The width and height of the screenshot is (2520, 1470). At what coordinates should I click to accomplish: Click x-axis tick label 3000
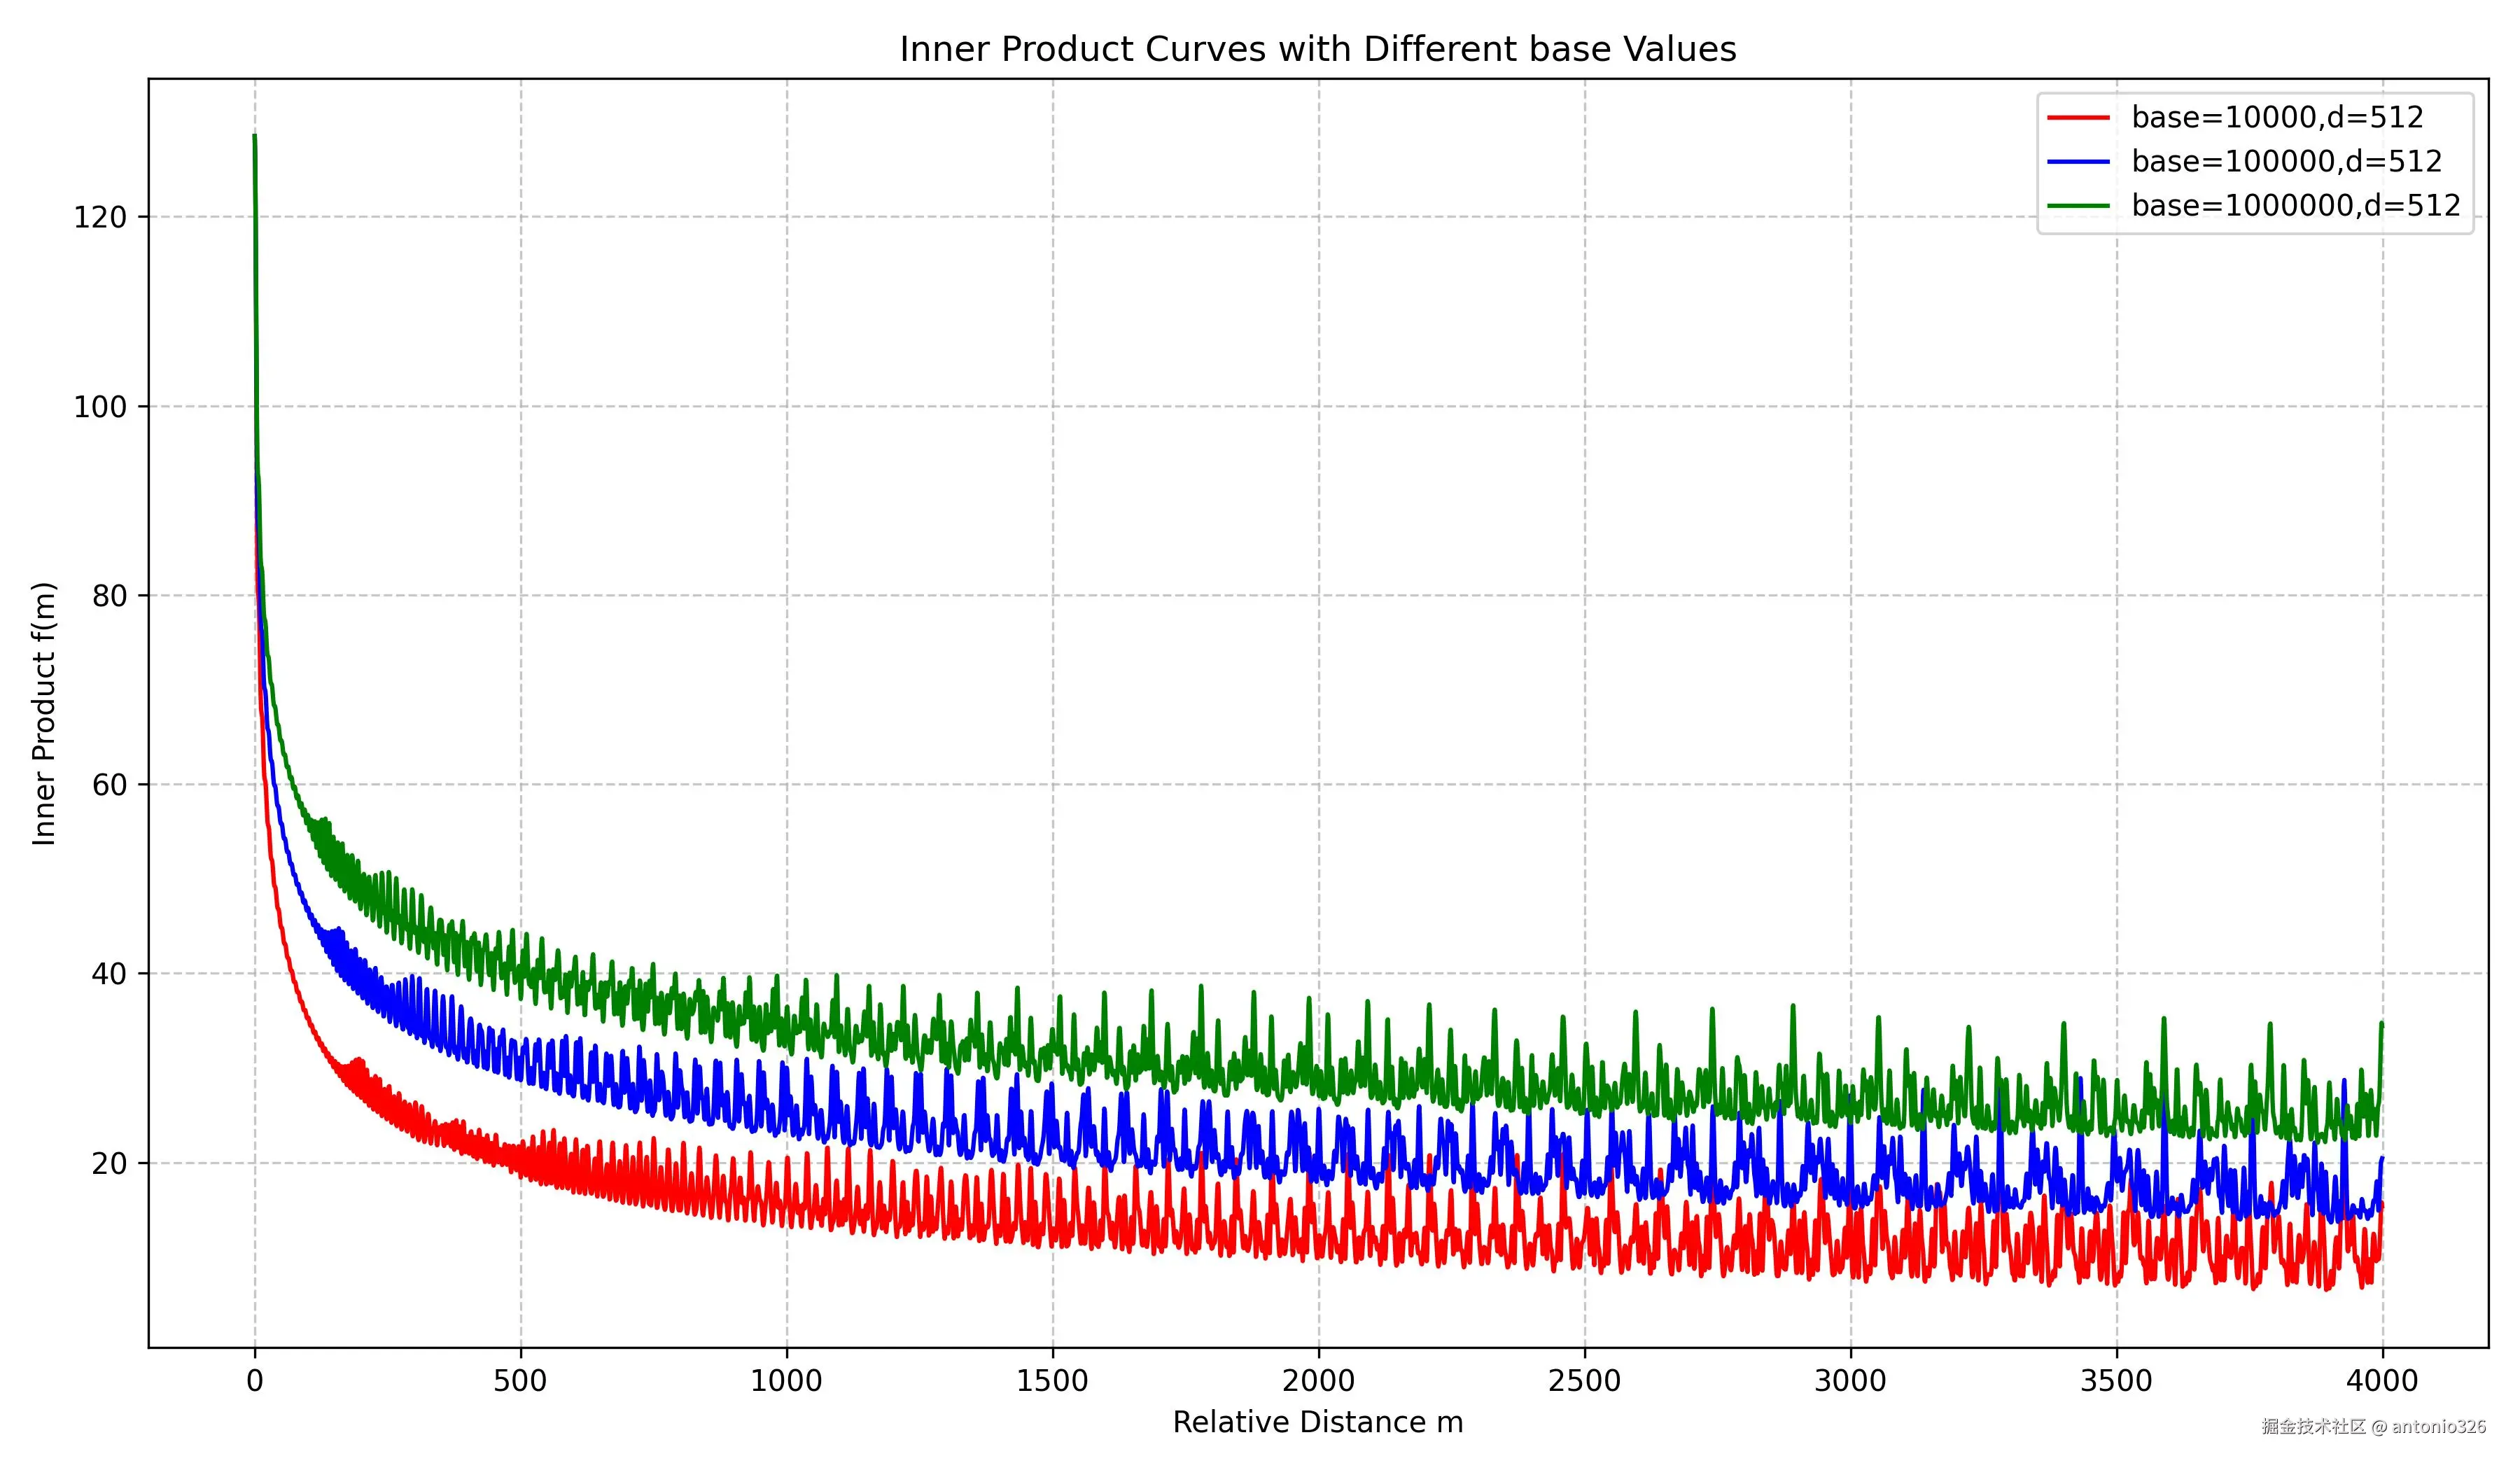point(1850,1381)
